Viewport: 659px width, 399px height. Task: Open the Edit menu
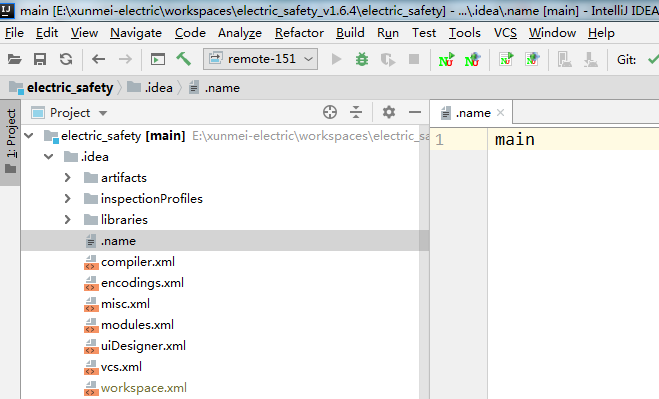point(47,33)
